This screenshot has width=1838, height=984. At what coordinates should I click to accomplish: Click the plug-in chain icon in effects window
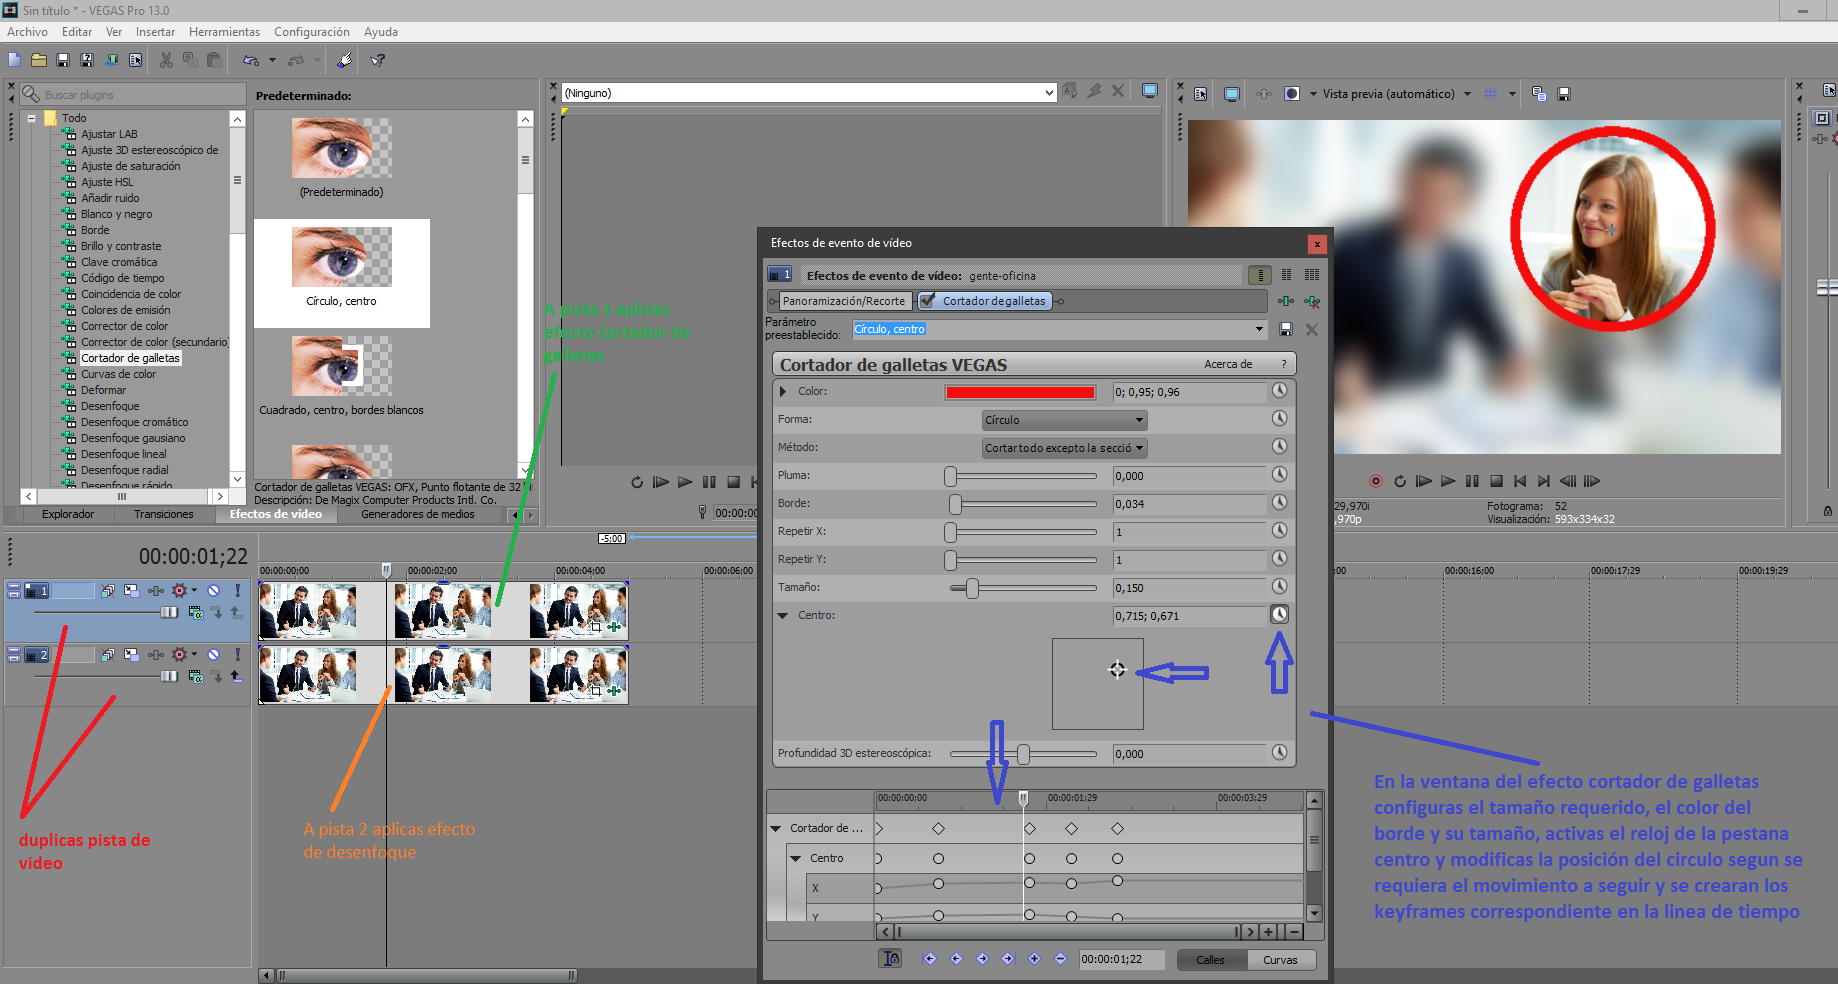pos(1286,301)
